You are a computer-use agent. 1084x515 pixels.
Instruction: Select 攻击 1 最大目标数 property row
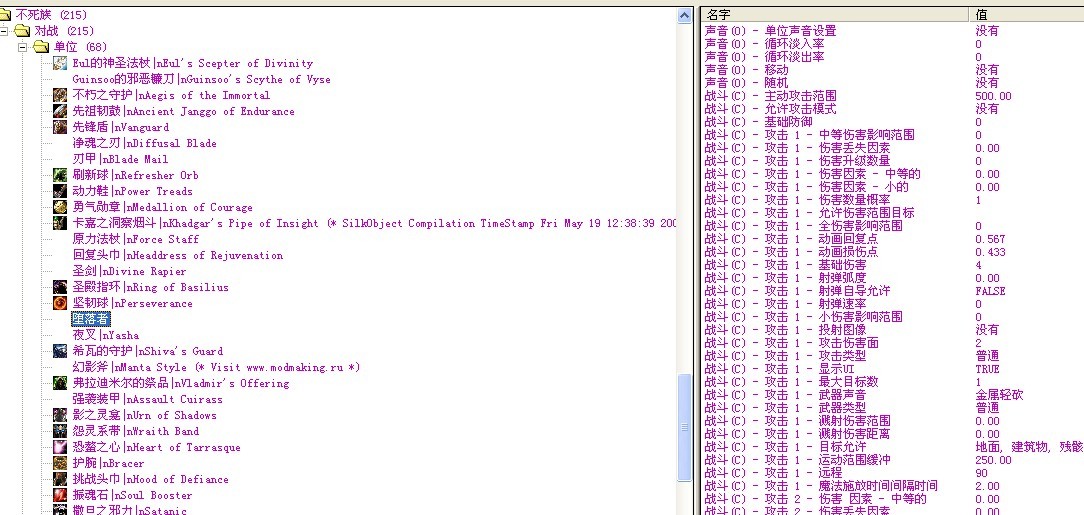(x=792, y=382)
